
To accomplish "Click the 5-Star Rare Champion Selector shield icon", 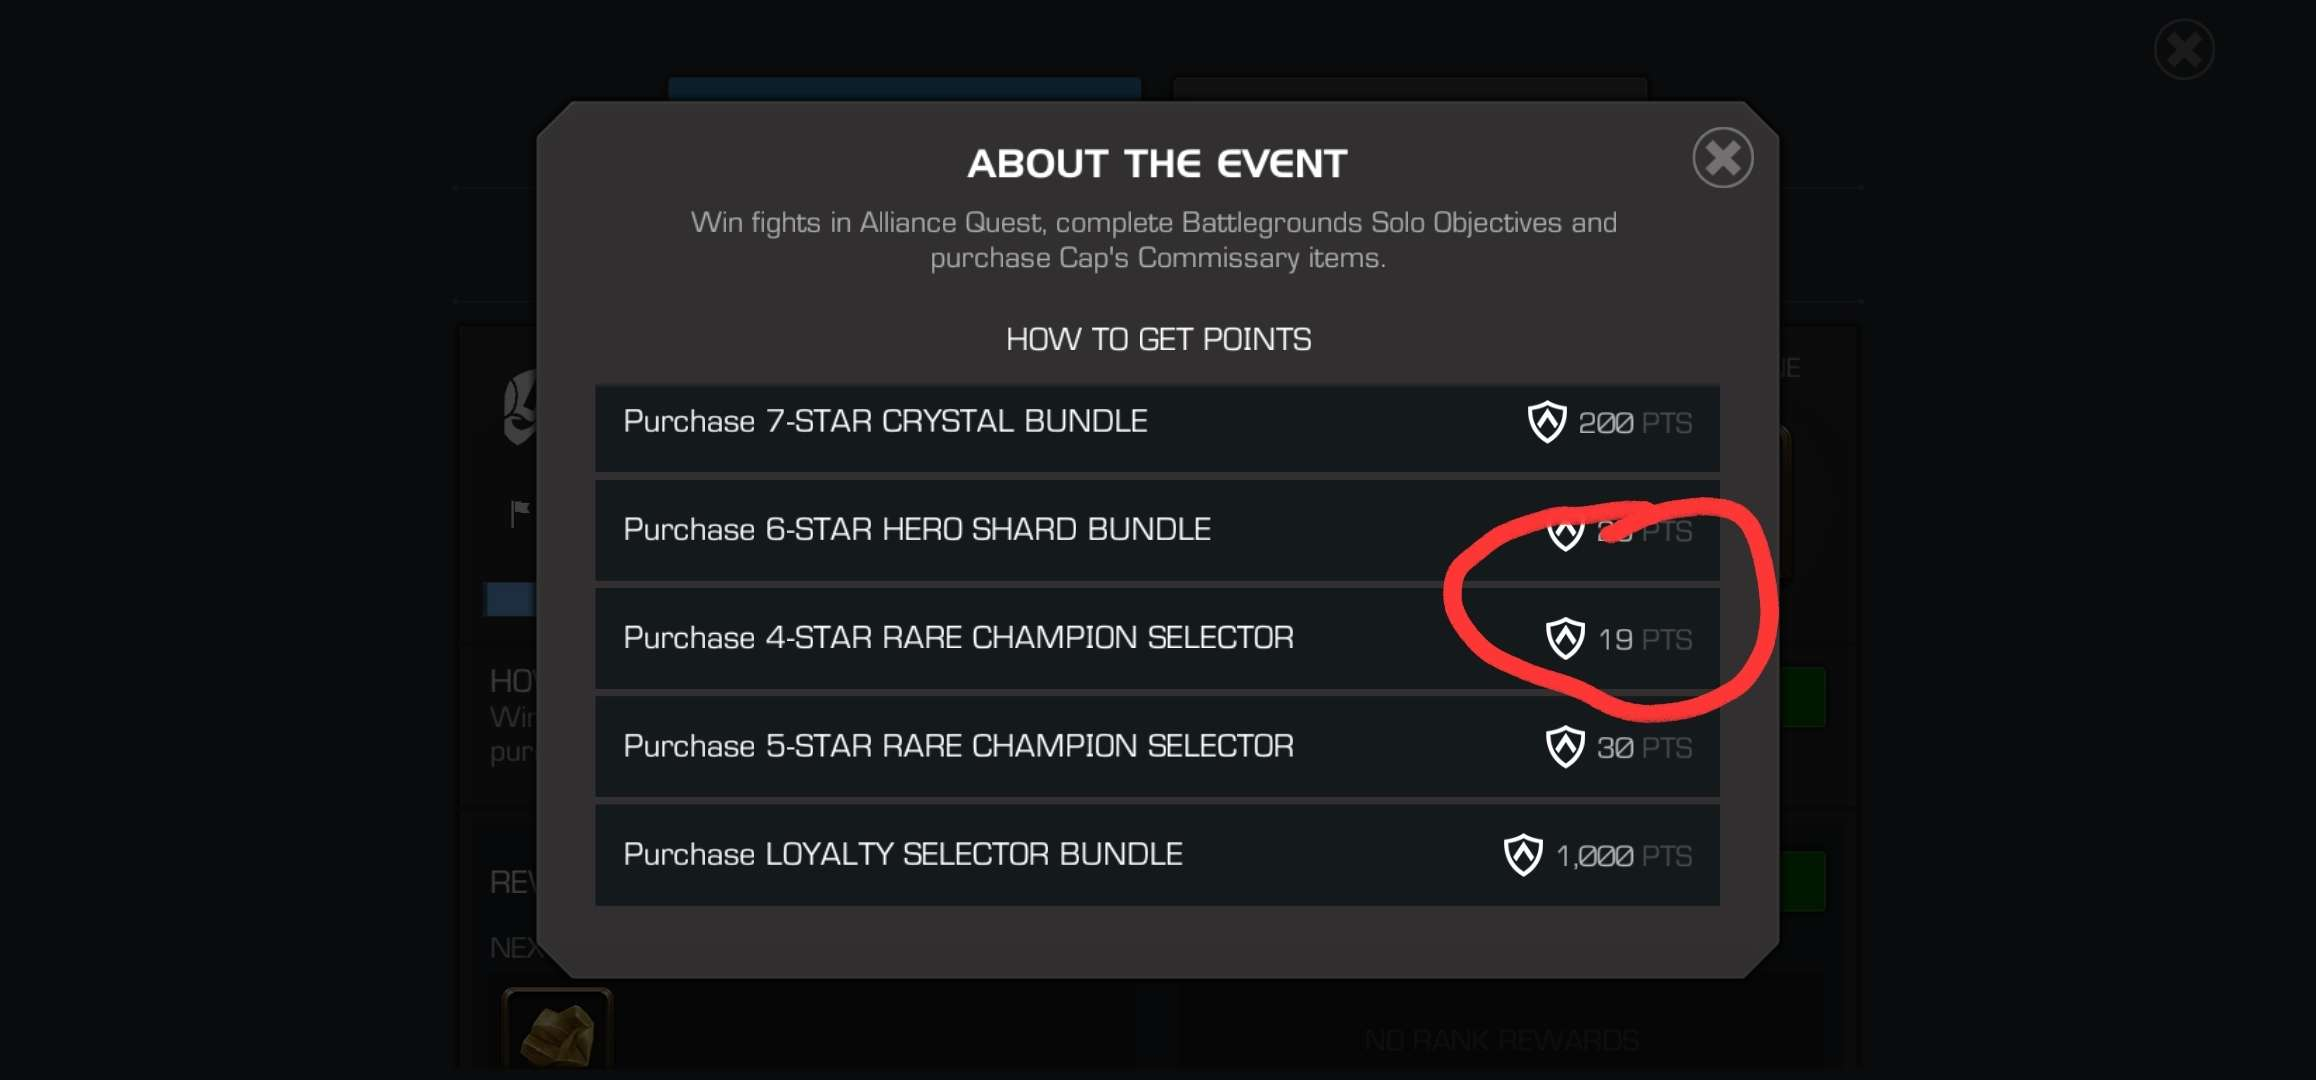I will (x=1565, y=747).
